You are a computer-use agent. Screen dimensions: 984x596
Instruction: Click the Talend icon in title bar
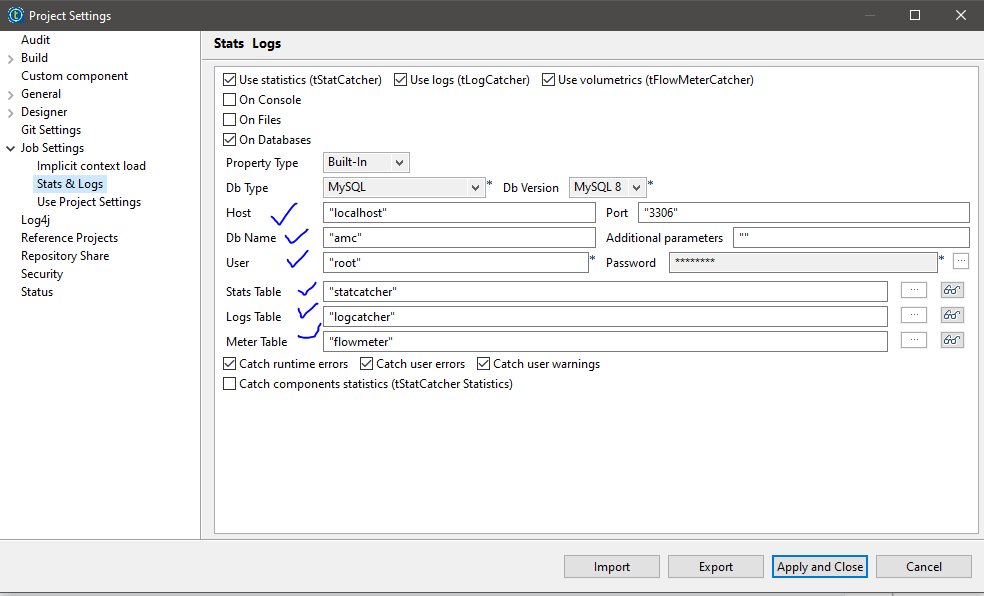(x=15, y=15)
